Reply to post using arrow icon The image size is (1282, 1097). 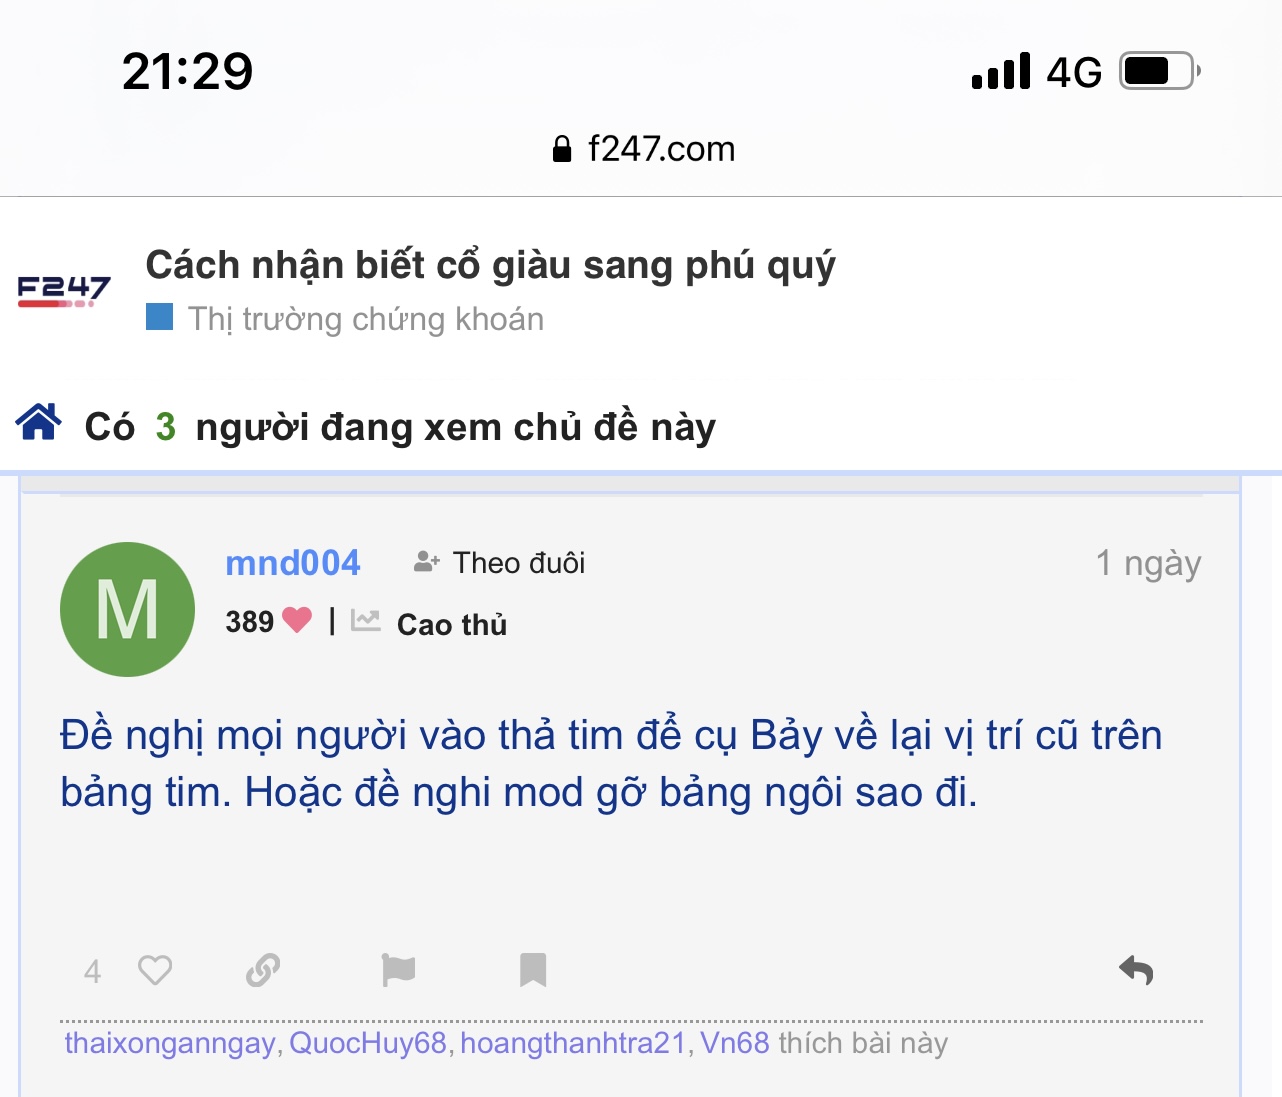coord(1136,970)
